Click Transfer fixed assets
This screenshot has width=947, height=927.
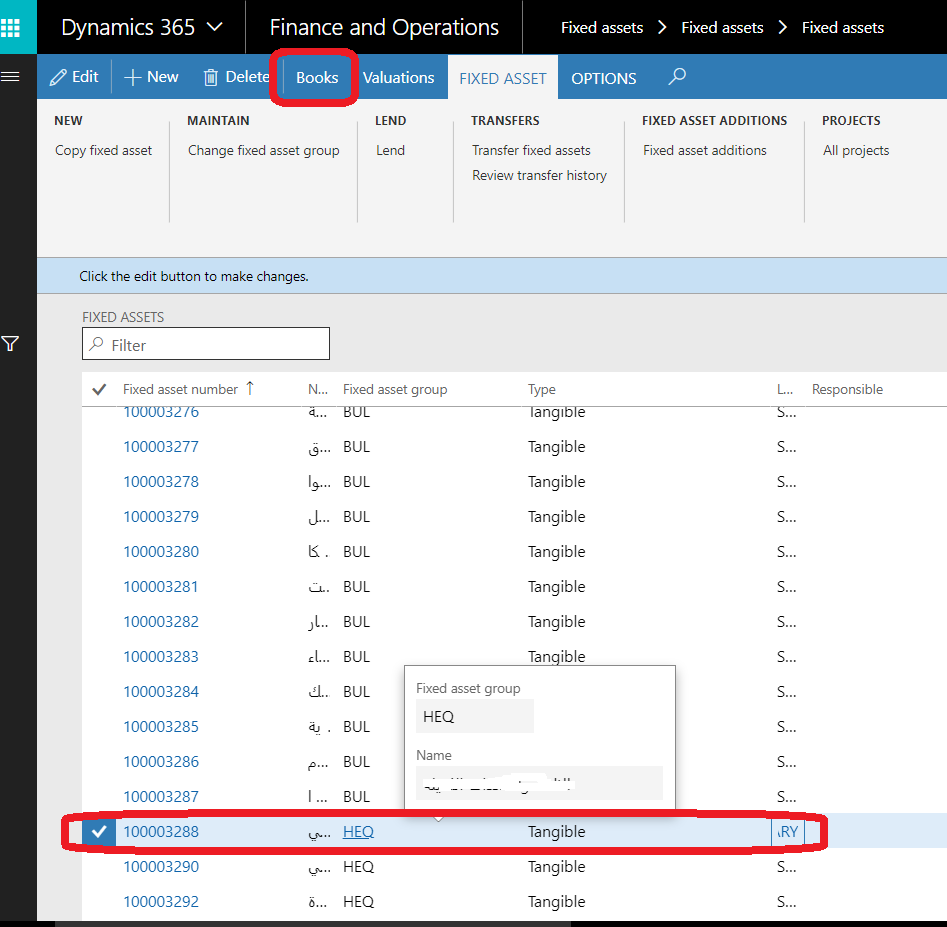click(531, 150)
